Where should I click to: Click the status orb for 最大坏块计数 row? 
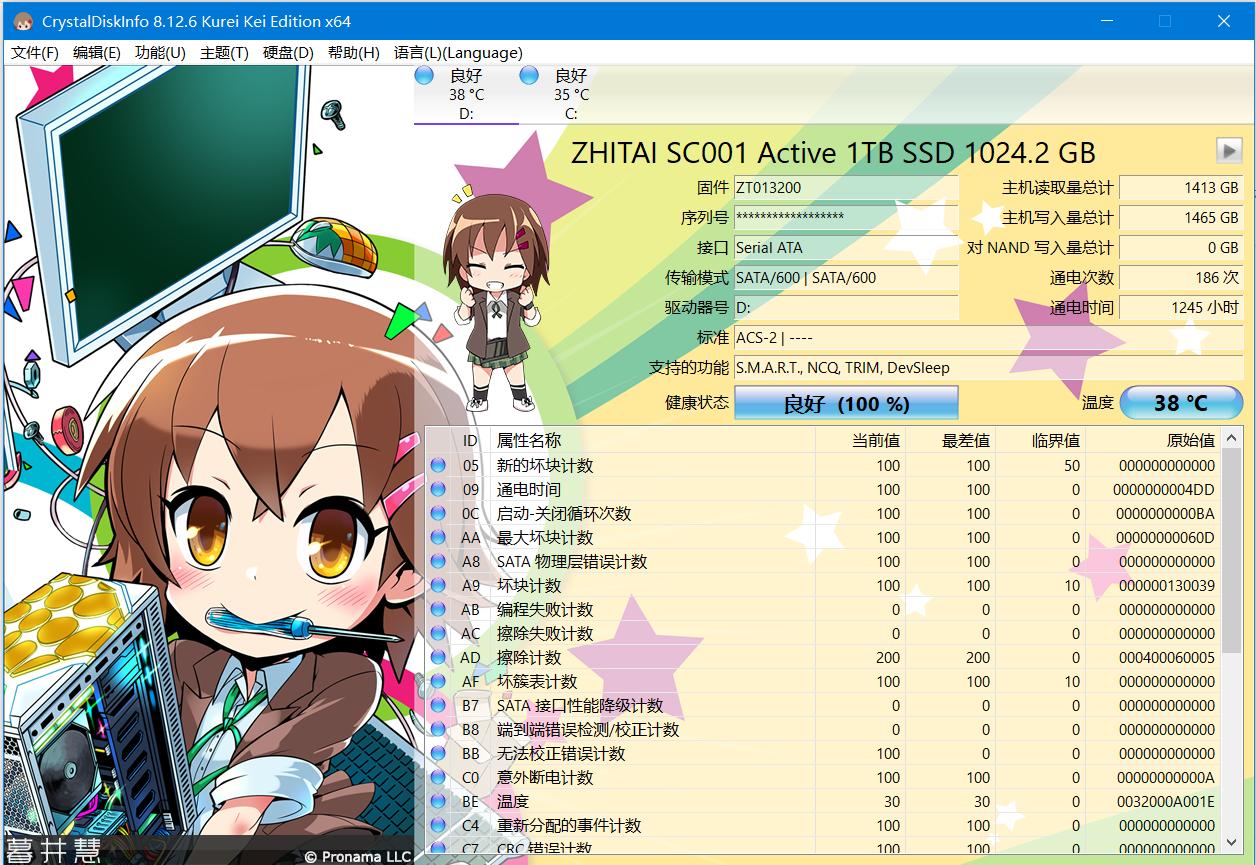(438, 537)
